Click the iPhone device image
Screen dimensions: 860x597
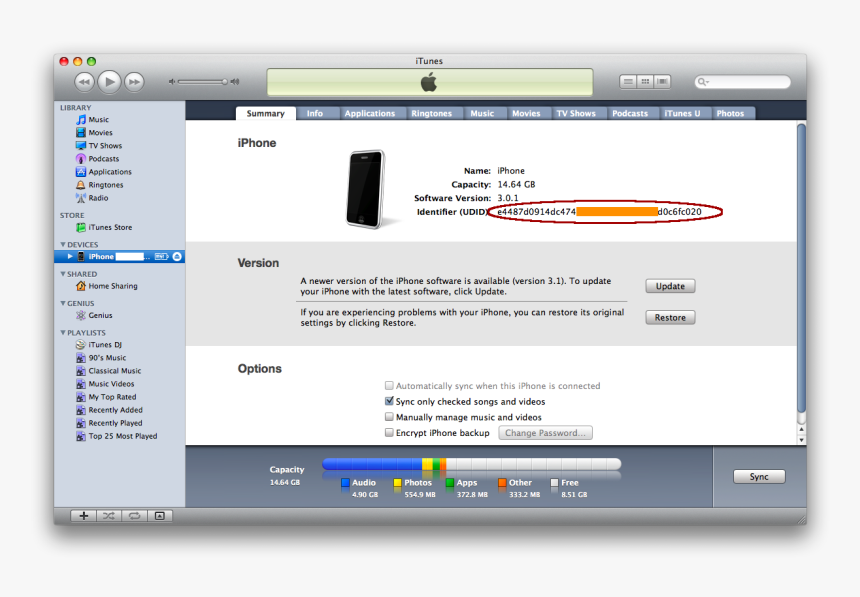point(366,189)
